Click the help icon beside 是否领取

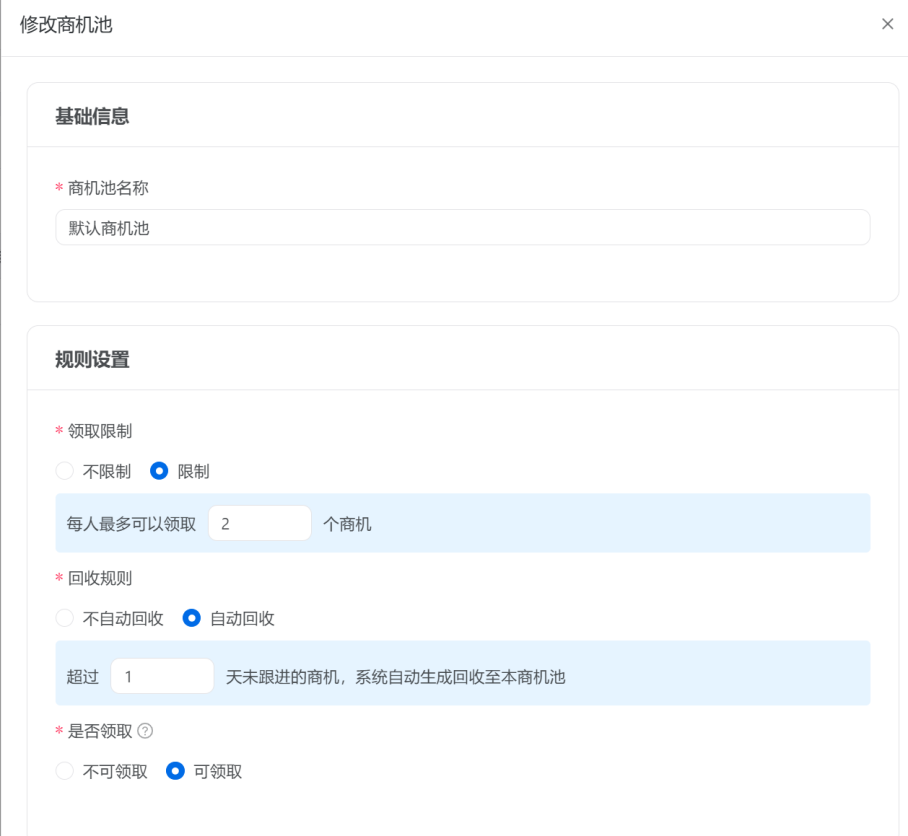(145, 731)
